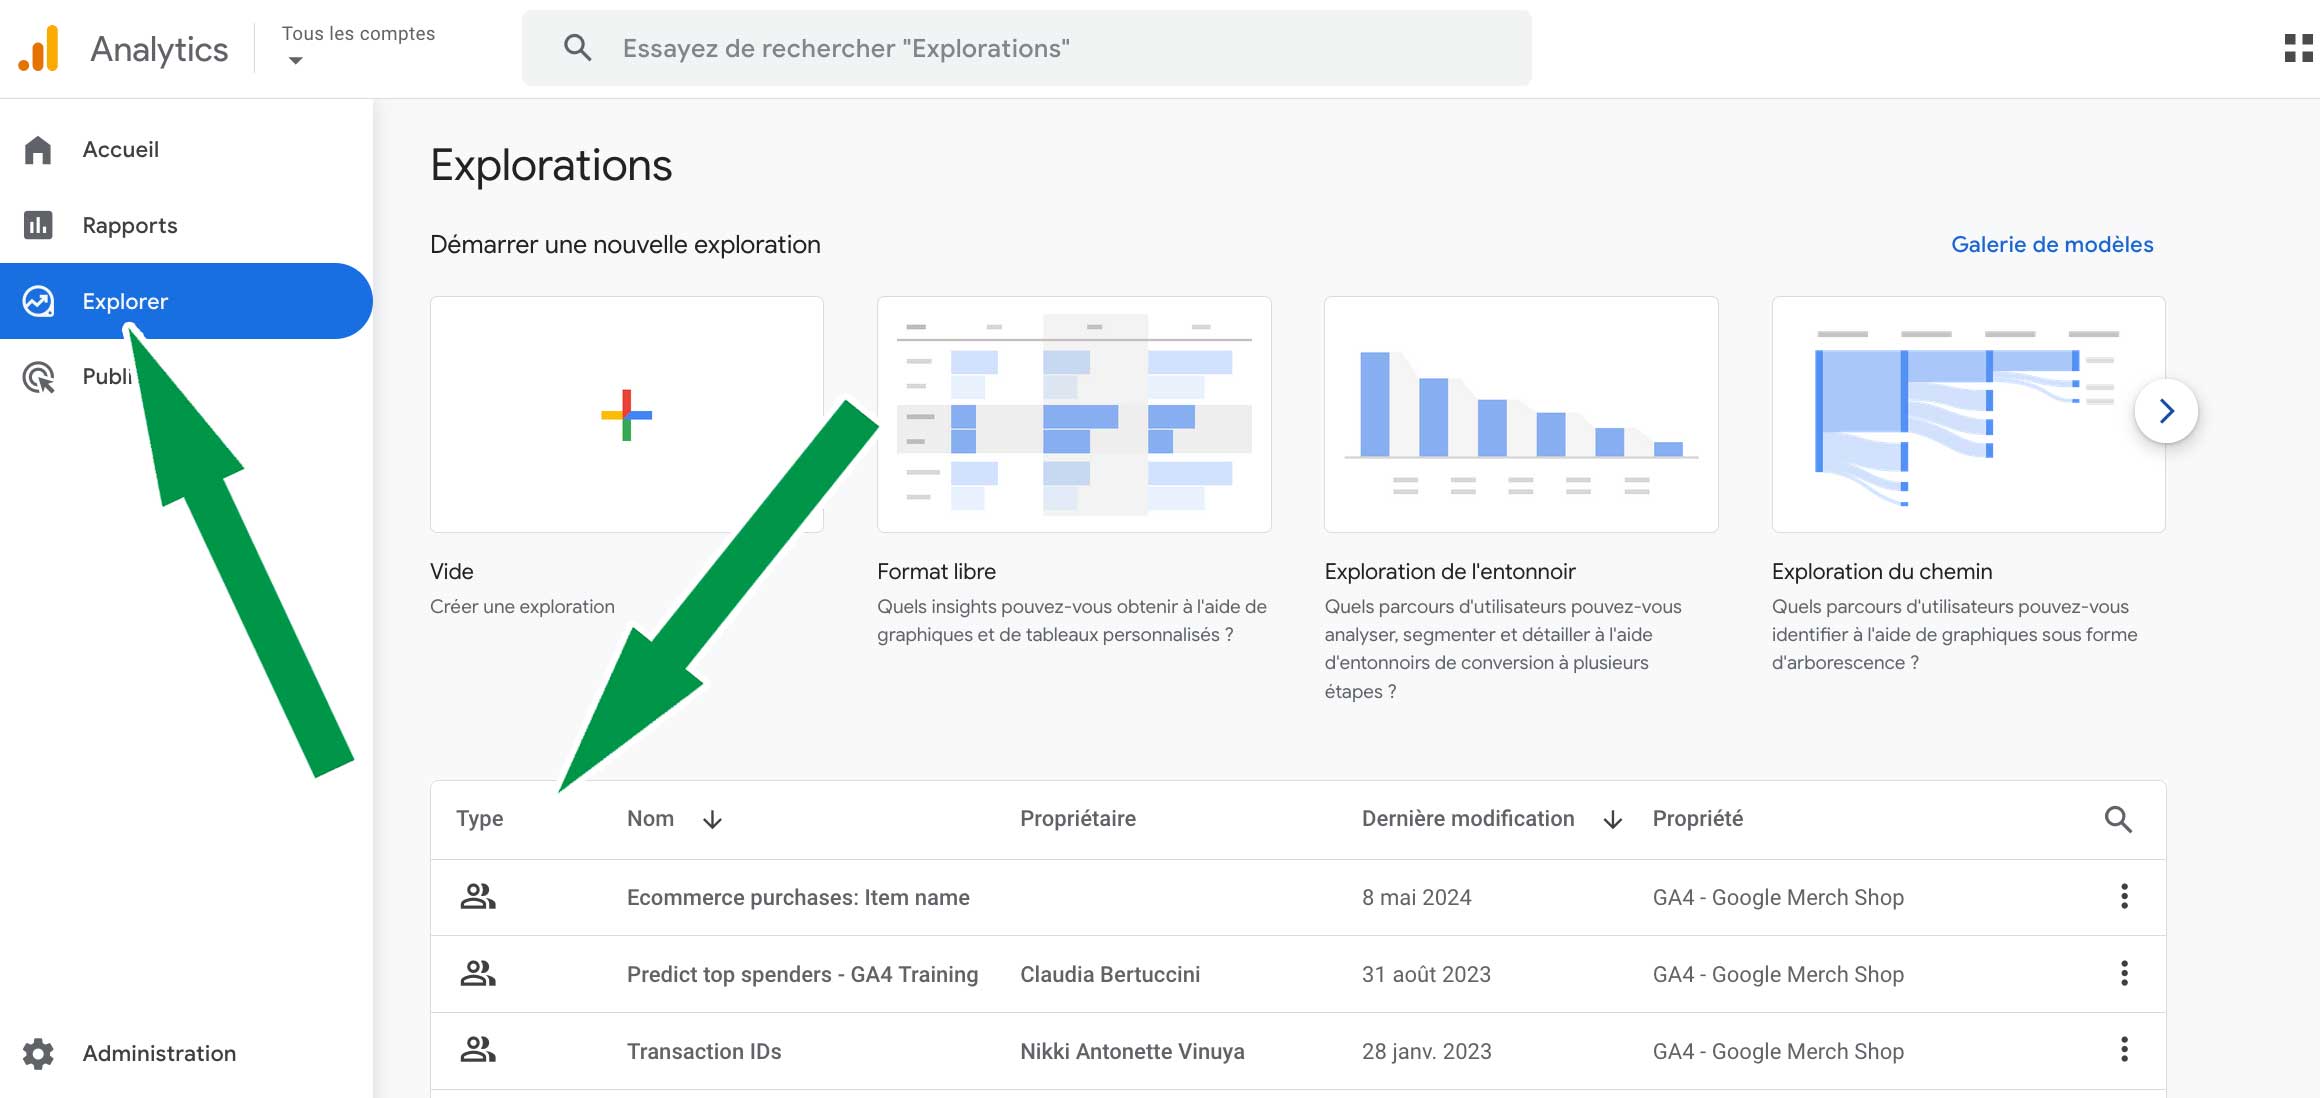Create a blank exploration with plus thumbnail
Viewport: 2320px width, 1098px height.
[x=626, y=414]
